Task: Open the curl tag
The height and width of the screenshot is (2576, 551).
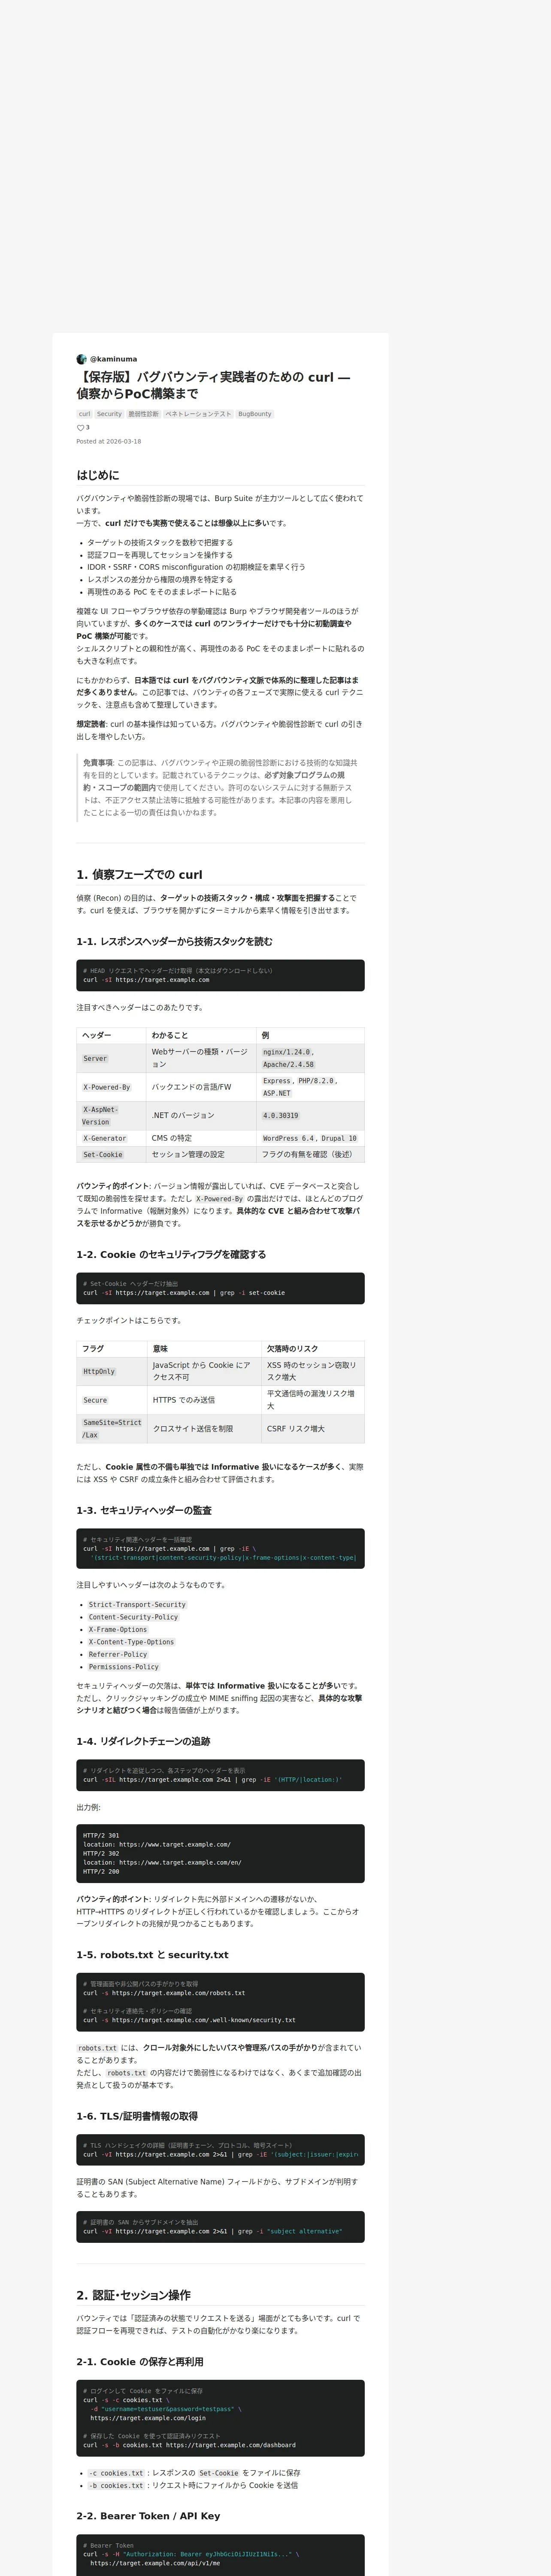Action: 84,414
